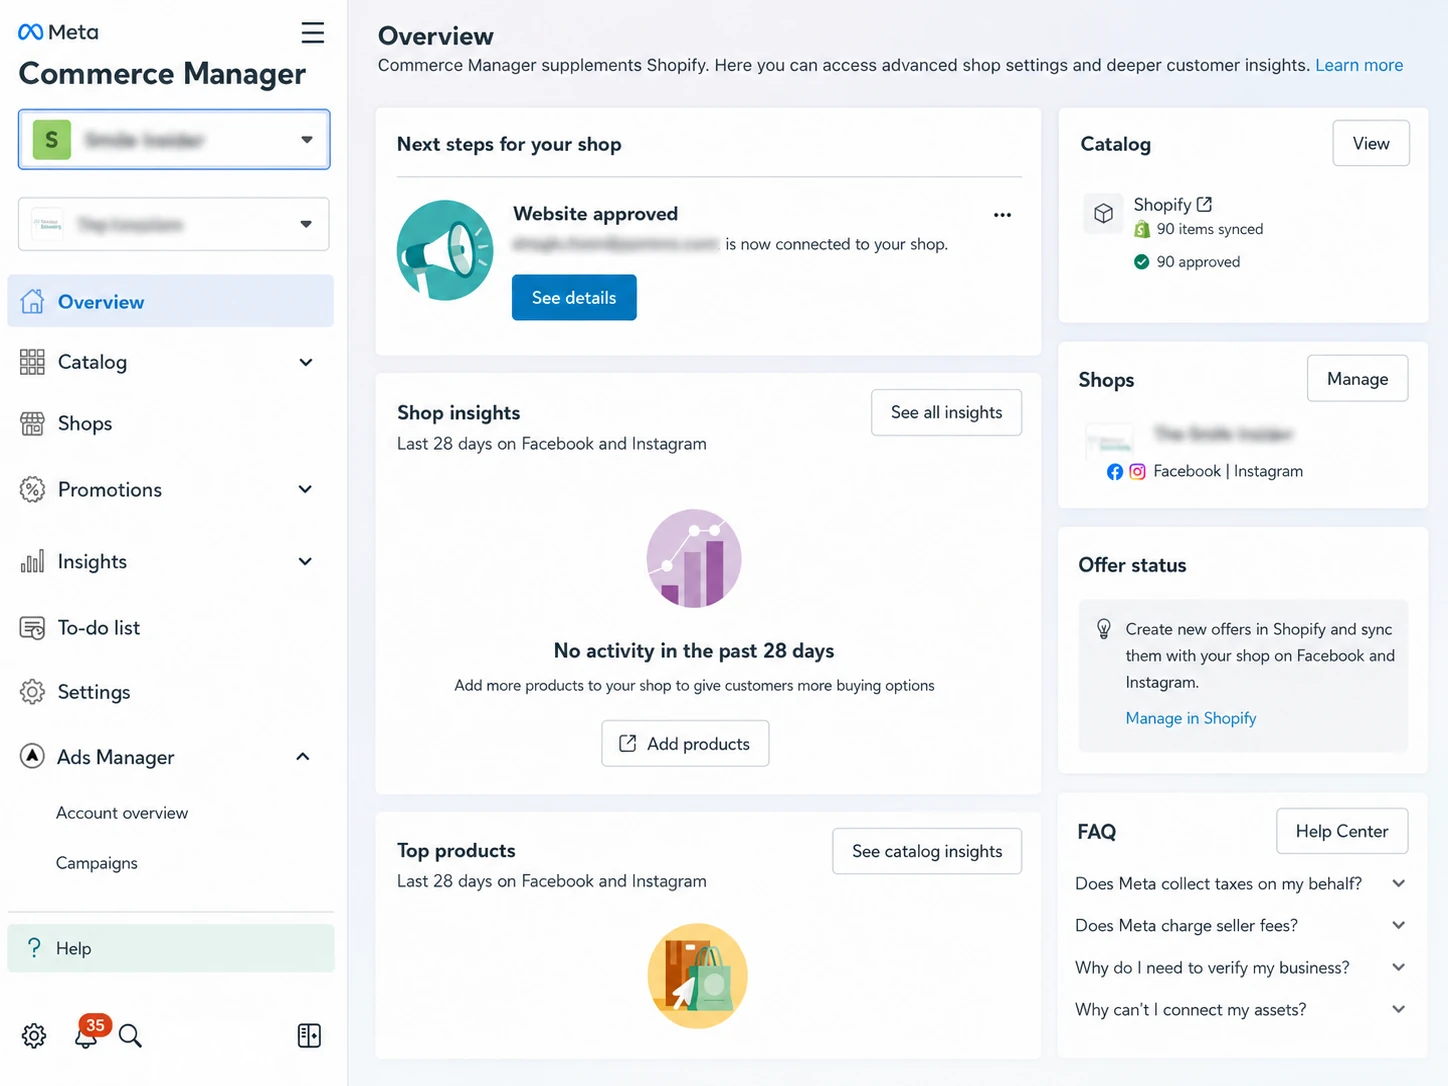This screenshot has width=1448, height=1086.
Task: Open the three-dot menu on Website approved
Action: point(1002,215)
